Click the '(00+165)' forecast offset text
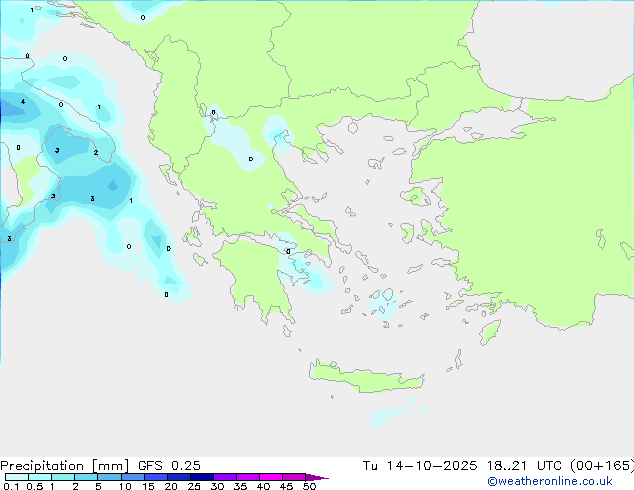Image resolution: width=634 pixels, height=490 pixels. [602, 466]
